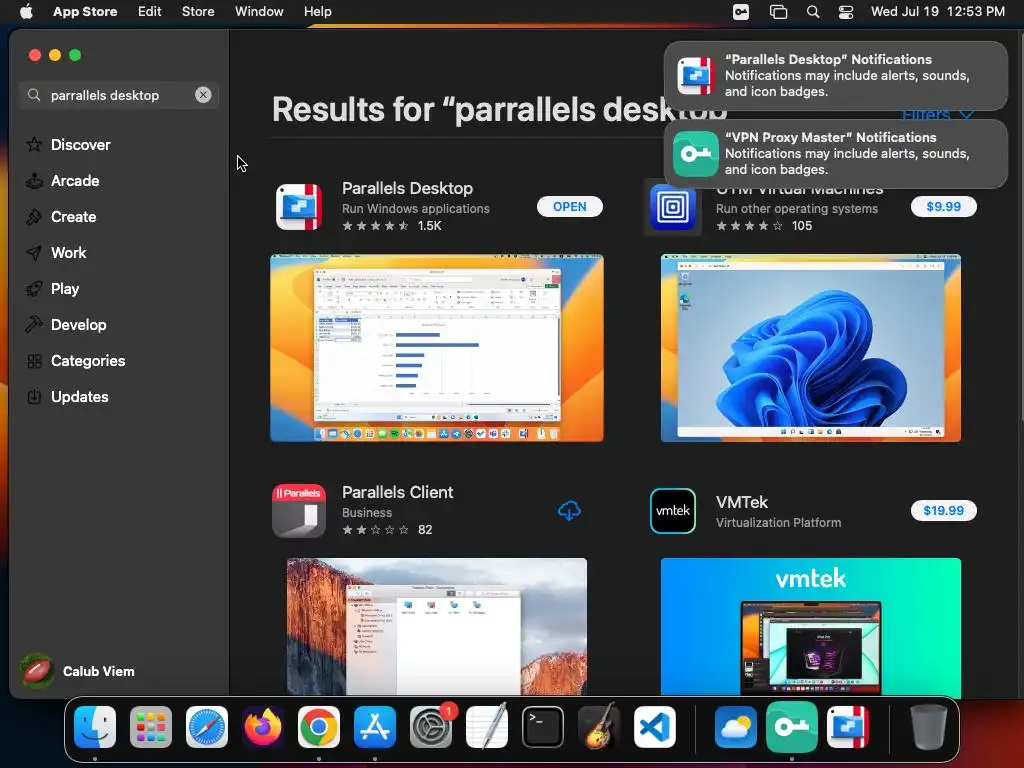Image resolution: width=1024 pixels, height=768 pixels.
Task: Click the search field with parrallels desktop
Action: tap(118, 95)
